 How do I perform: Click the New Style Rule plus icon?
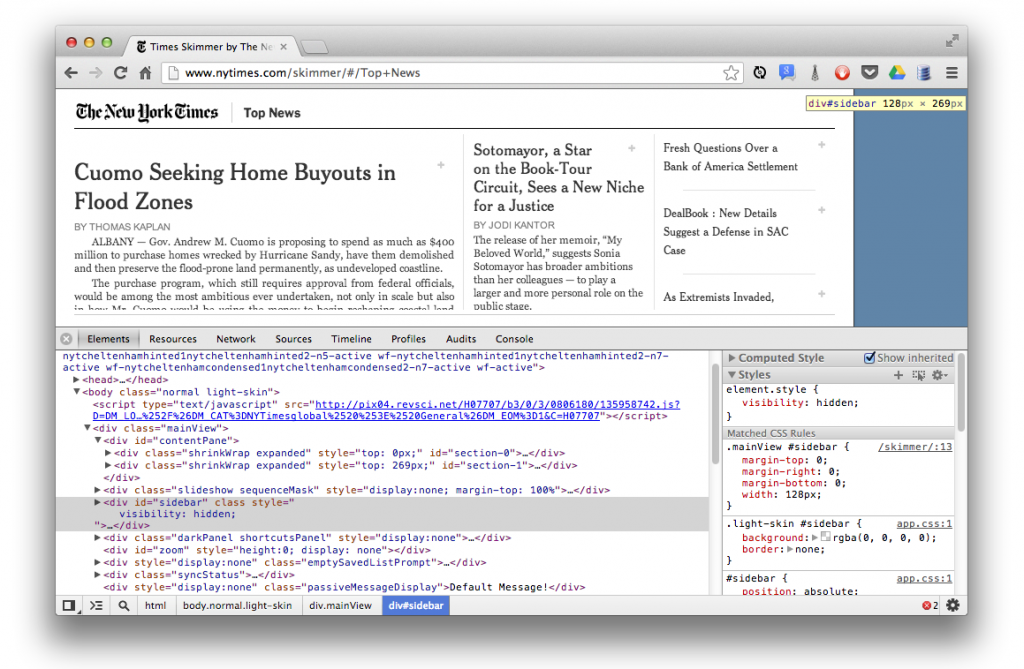(898, 375)
